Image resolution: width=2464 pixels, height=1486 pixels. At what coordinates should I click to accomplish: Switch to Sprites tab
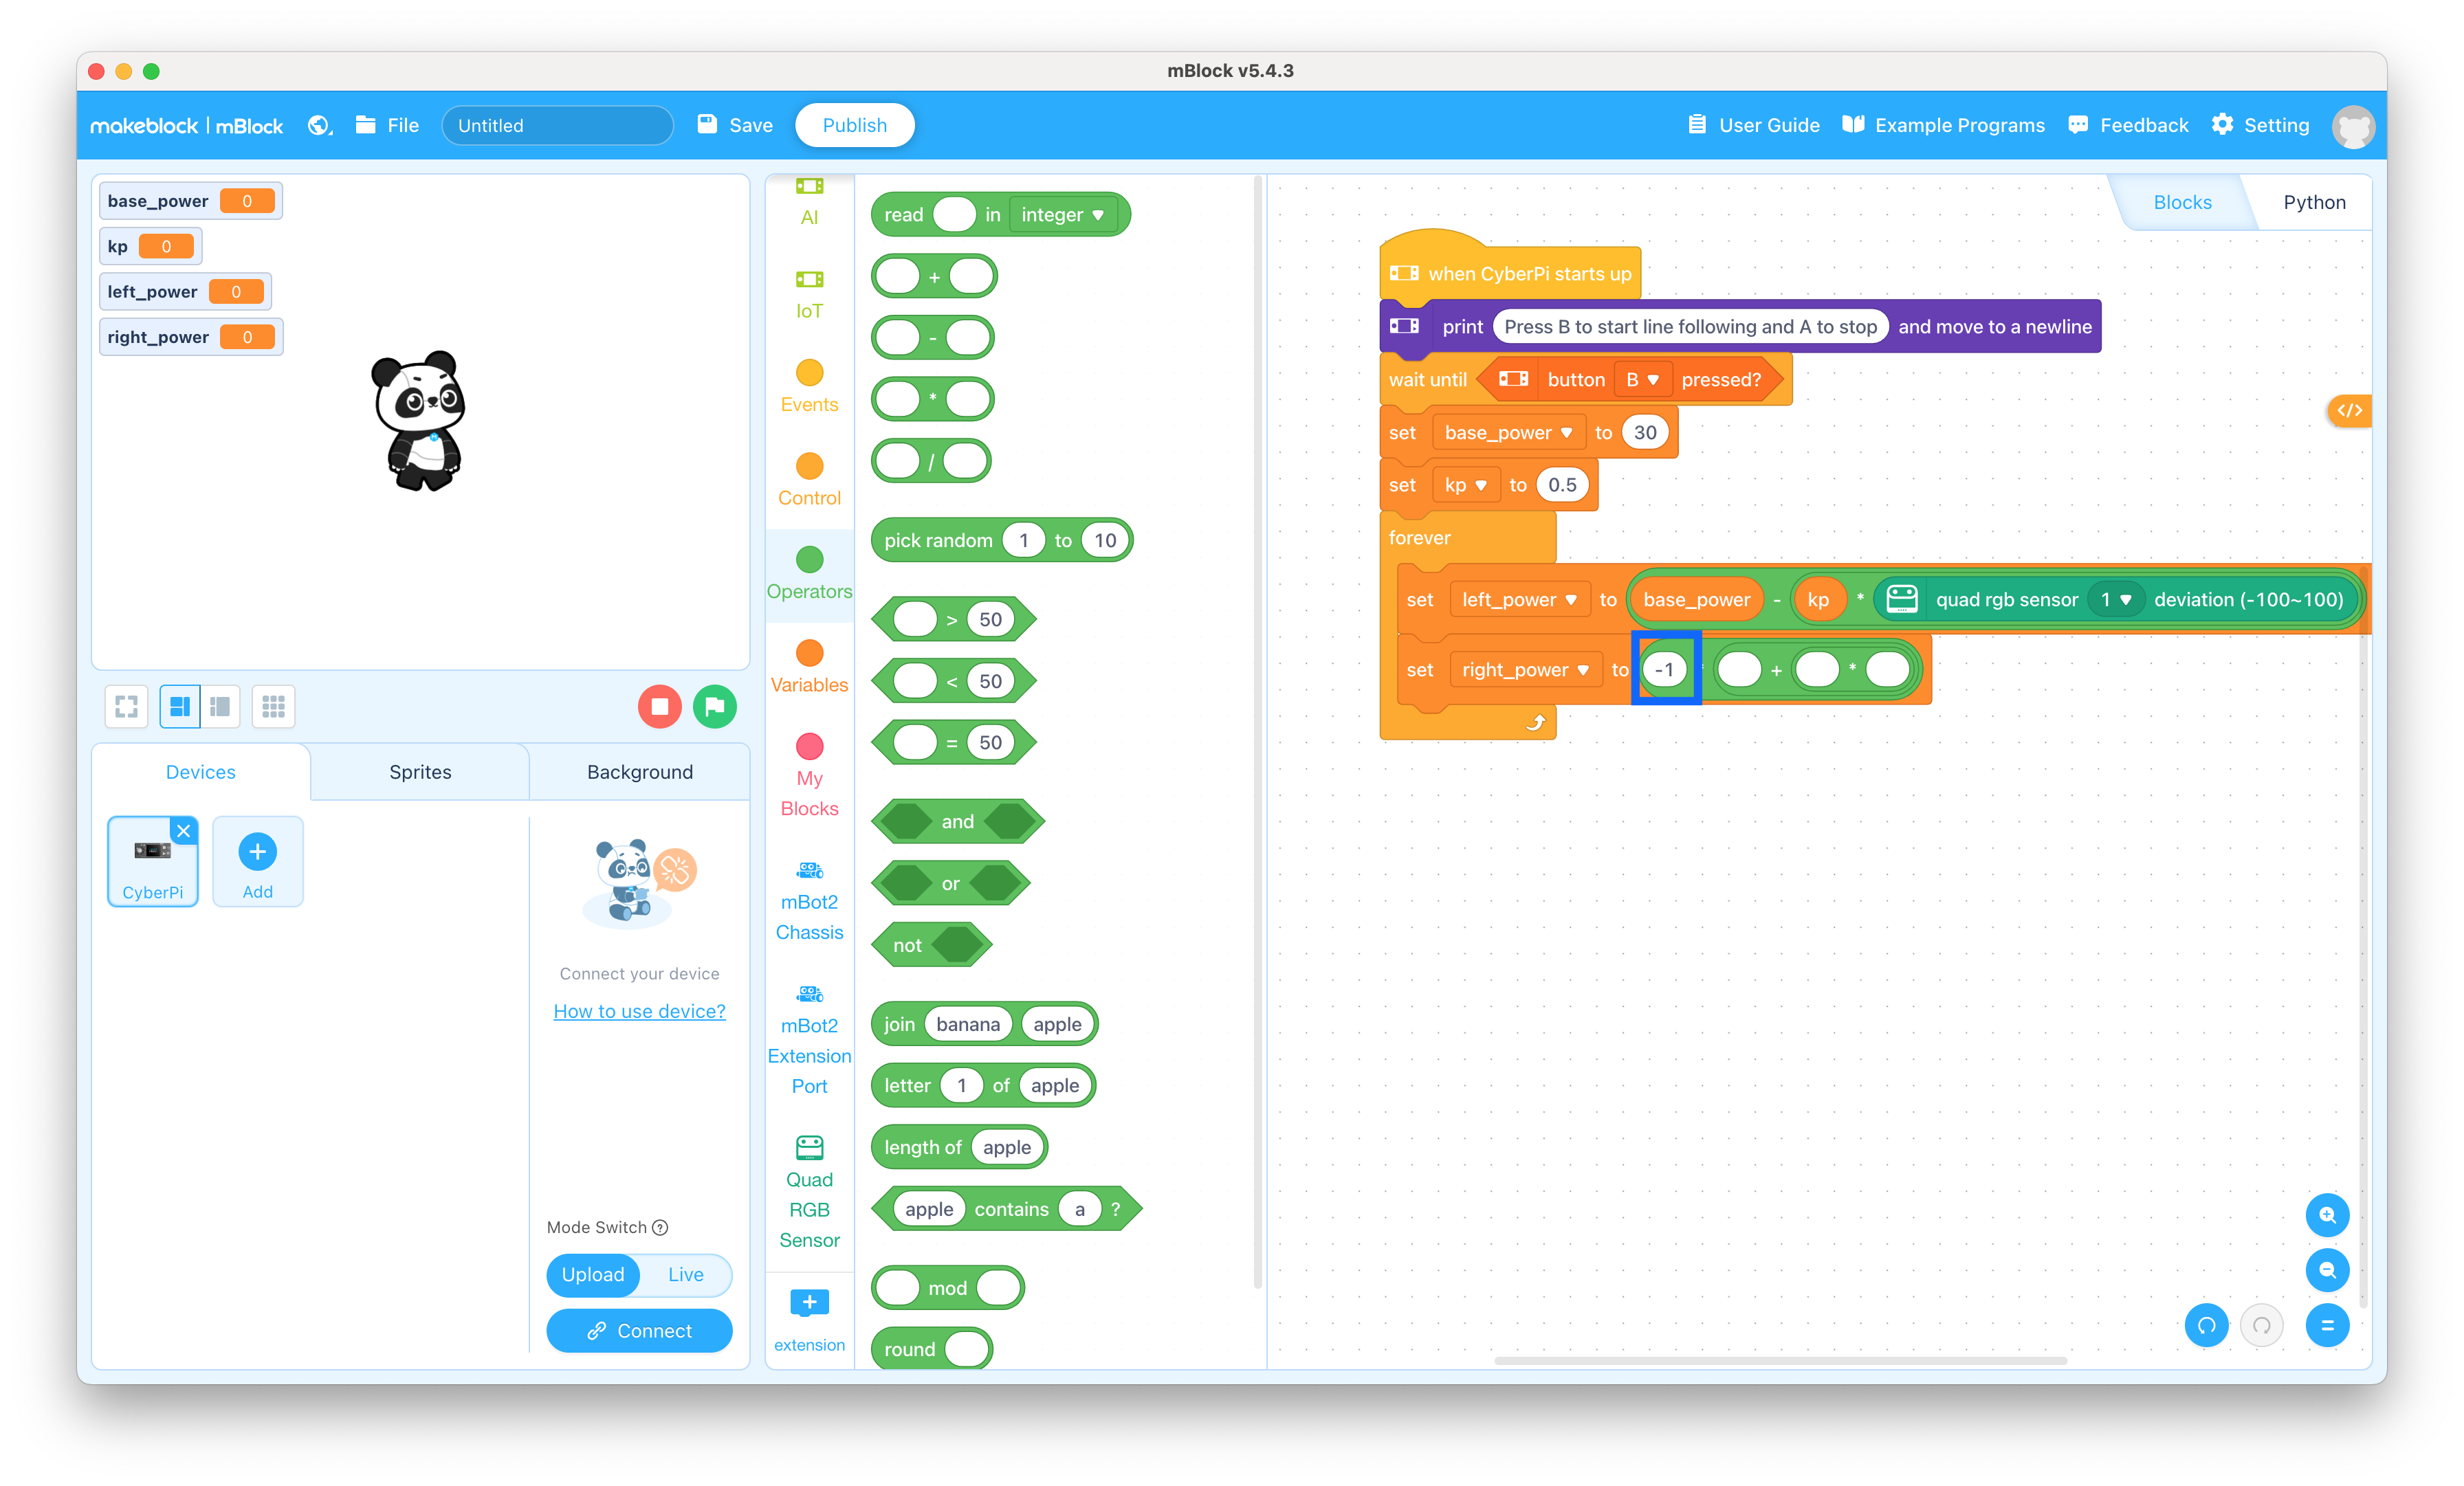419,770
